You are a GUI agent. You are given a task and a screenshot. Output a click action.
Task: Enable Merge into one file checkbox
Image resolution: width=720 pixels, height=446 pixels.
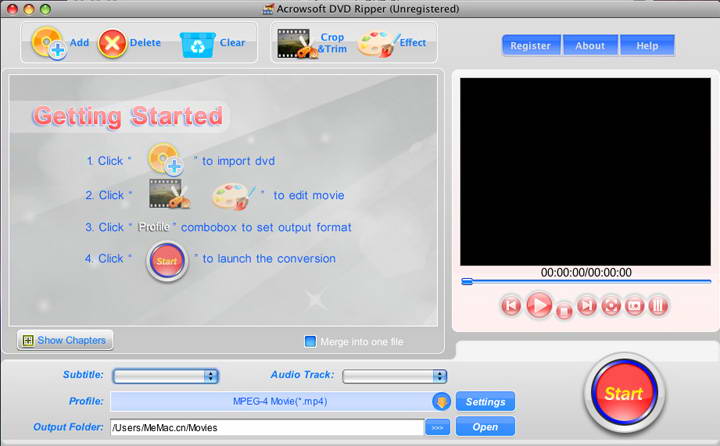(310, 341)
